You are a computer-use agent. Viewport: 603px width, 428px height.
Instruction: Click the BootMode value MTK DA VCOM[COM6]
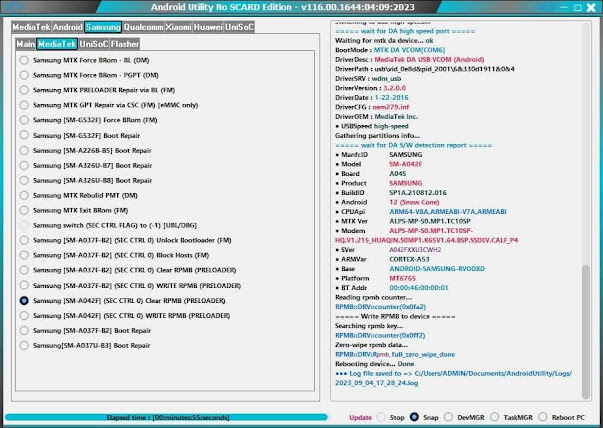pyautogui.click(x=410, y=50)
